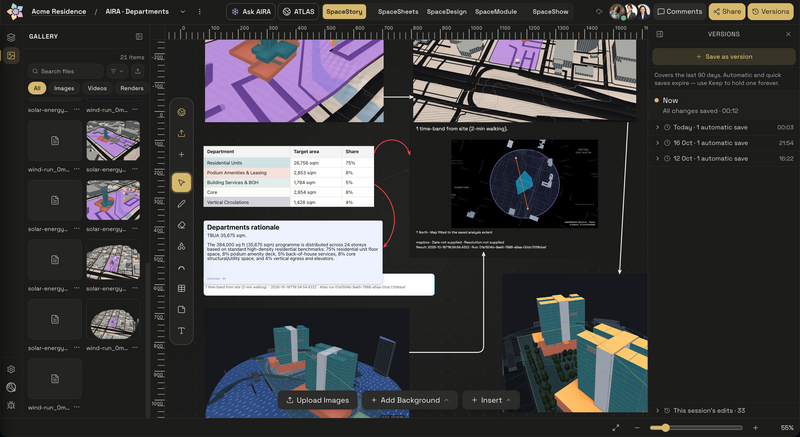
Task: Open settings gear in left sidebar
Action: [x=11, y=369]
